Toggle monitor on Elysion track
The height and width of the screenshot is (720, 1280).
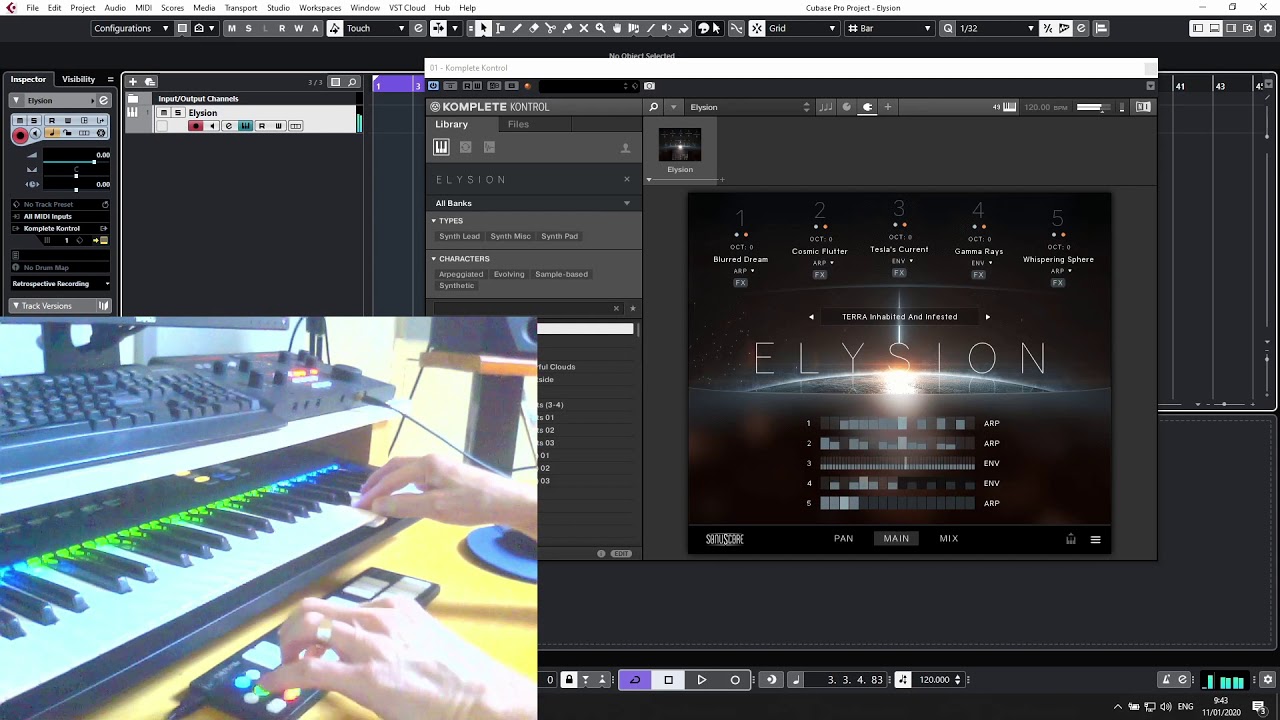pyautogui.click(x=212, y=126)
